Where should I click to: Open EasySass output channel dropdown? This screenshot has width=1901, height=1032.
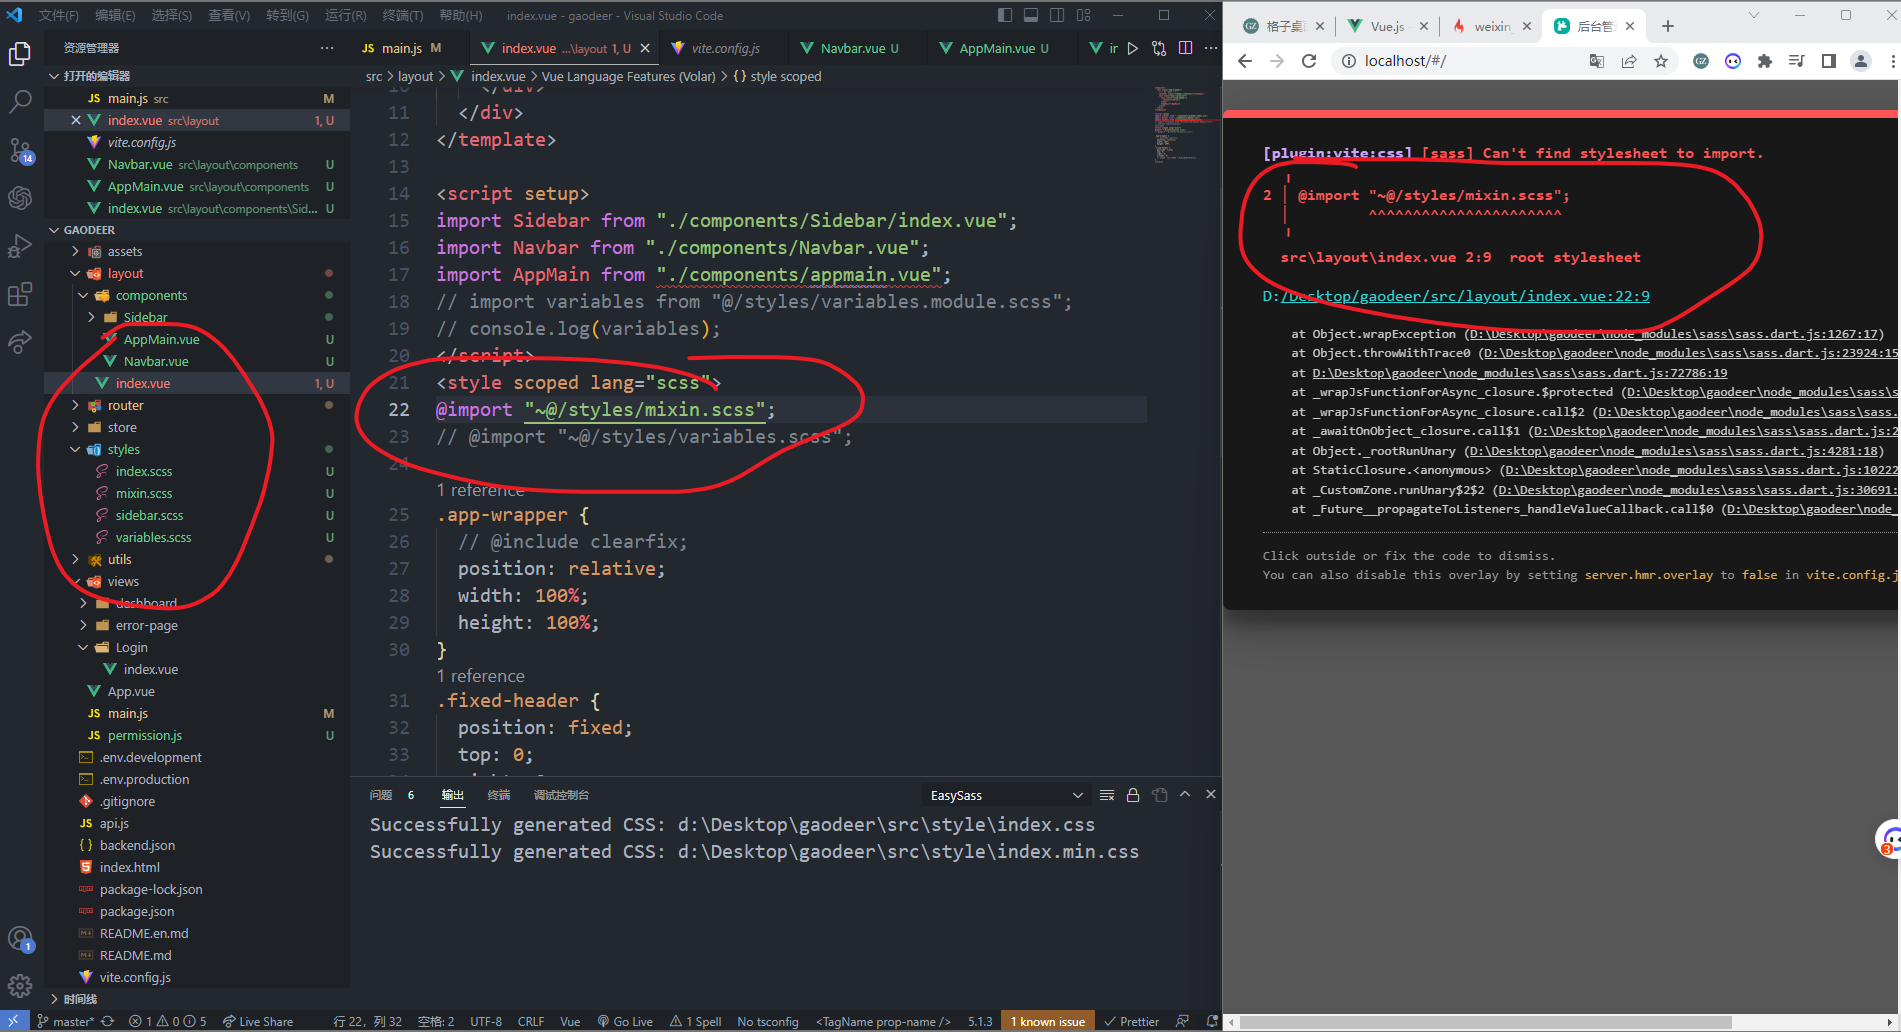click(x=1006, y=795)
